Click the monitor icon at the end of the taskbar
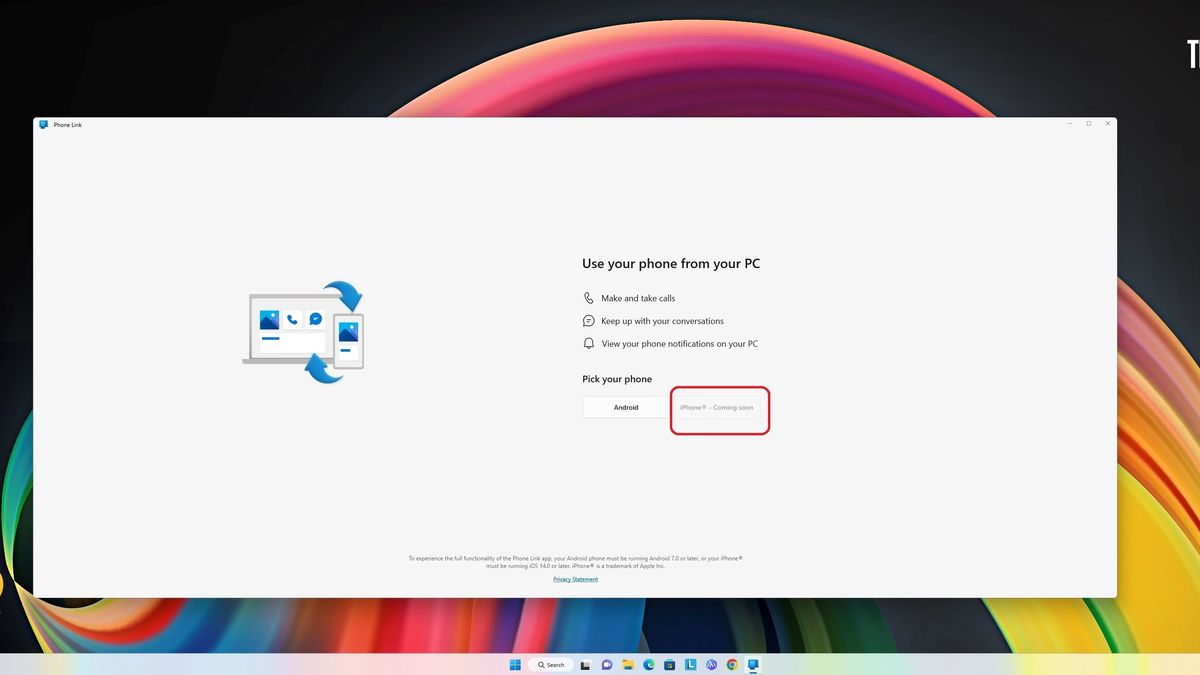 point(753,664)
